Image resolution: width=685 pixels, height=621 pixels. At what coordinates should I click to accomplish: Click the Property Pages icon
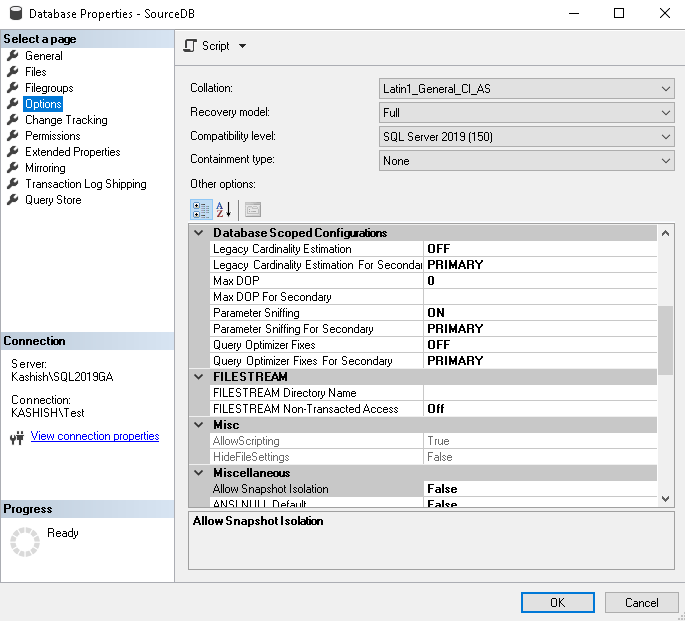253,210
